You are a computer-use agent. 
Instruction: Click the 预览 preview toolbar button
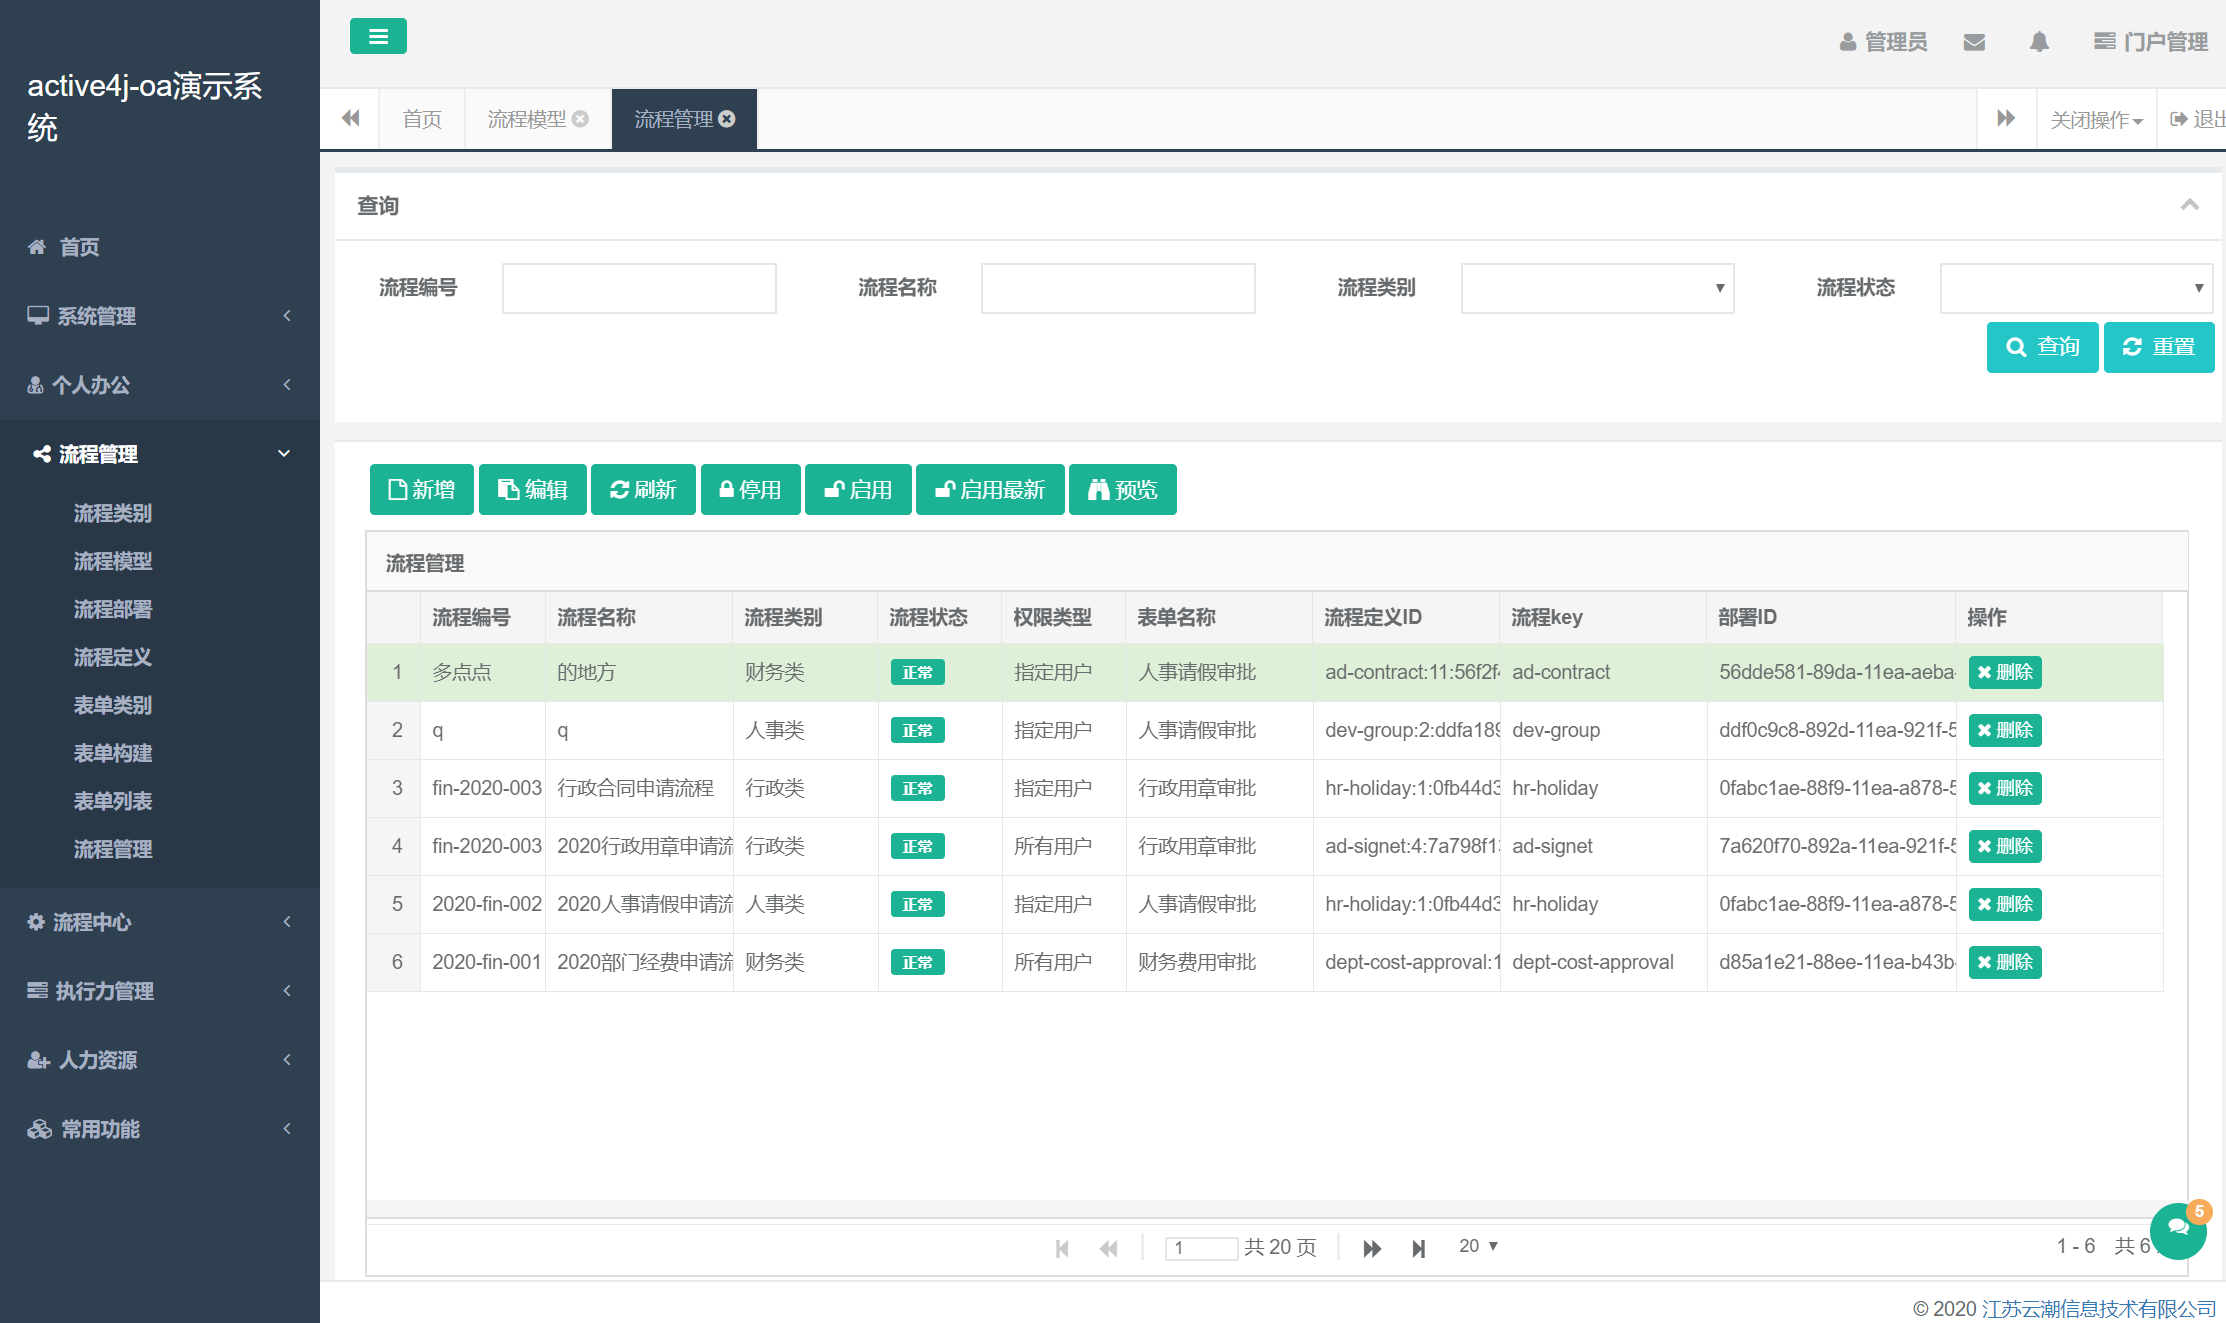[1122, 489]
